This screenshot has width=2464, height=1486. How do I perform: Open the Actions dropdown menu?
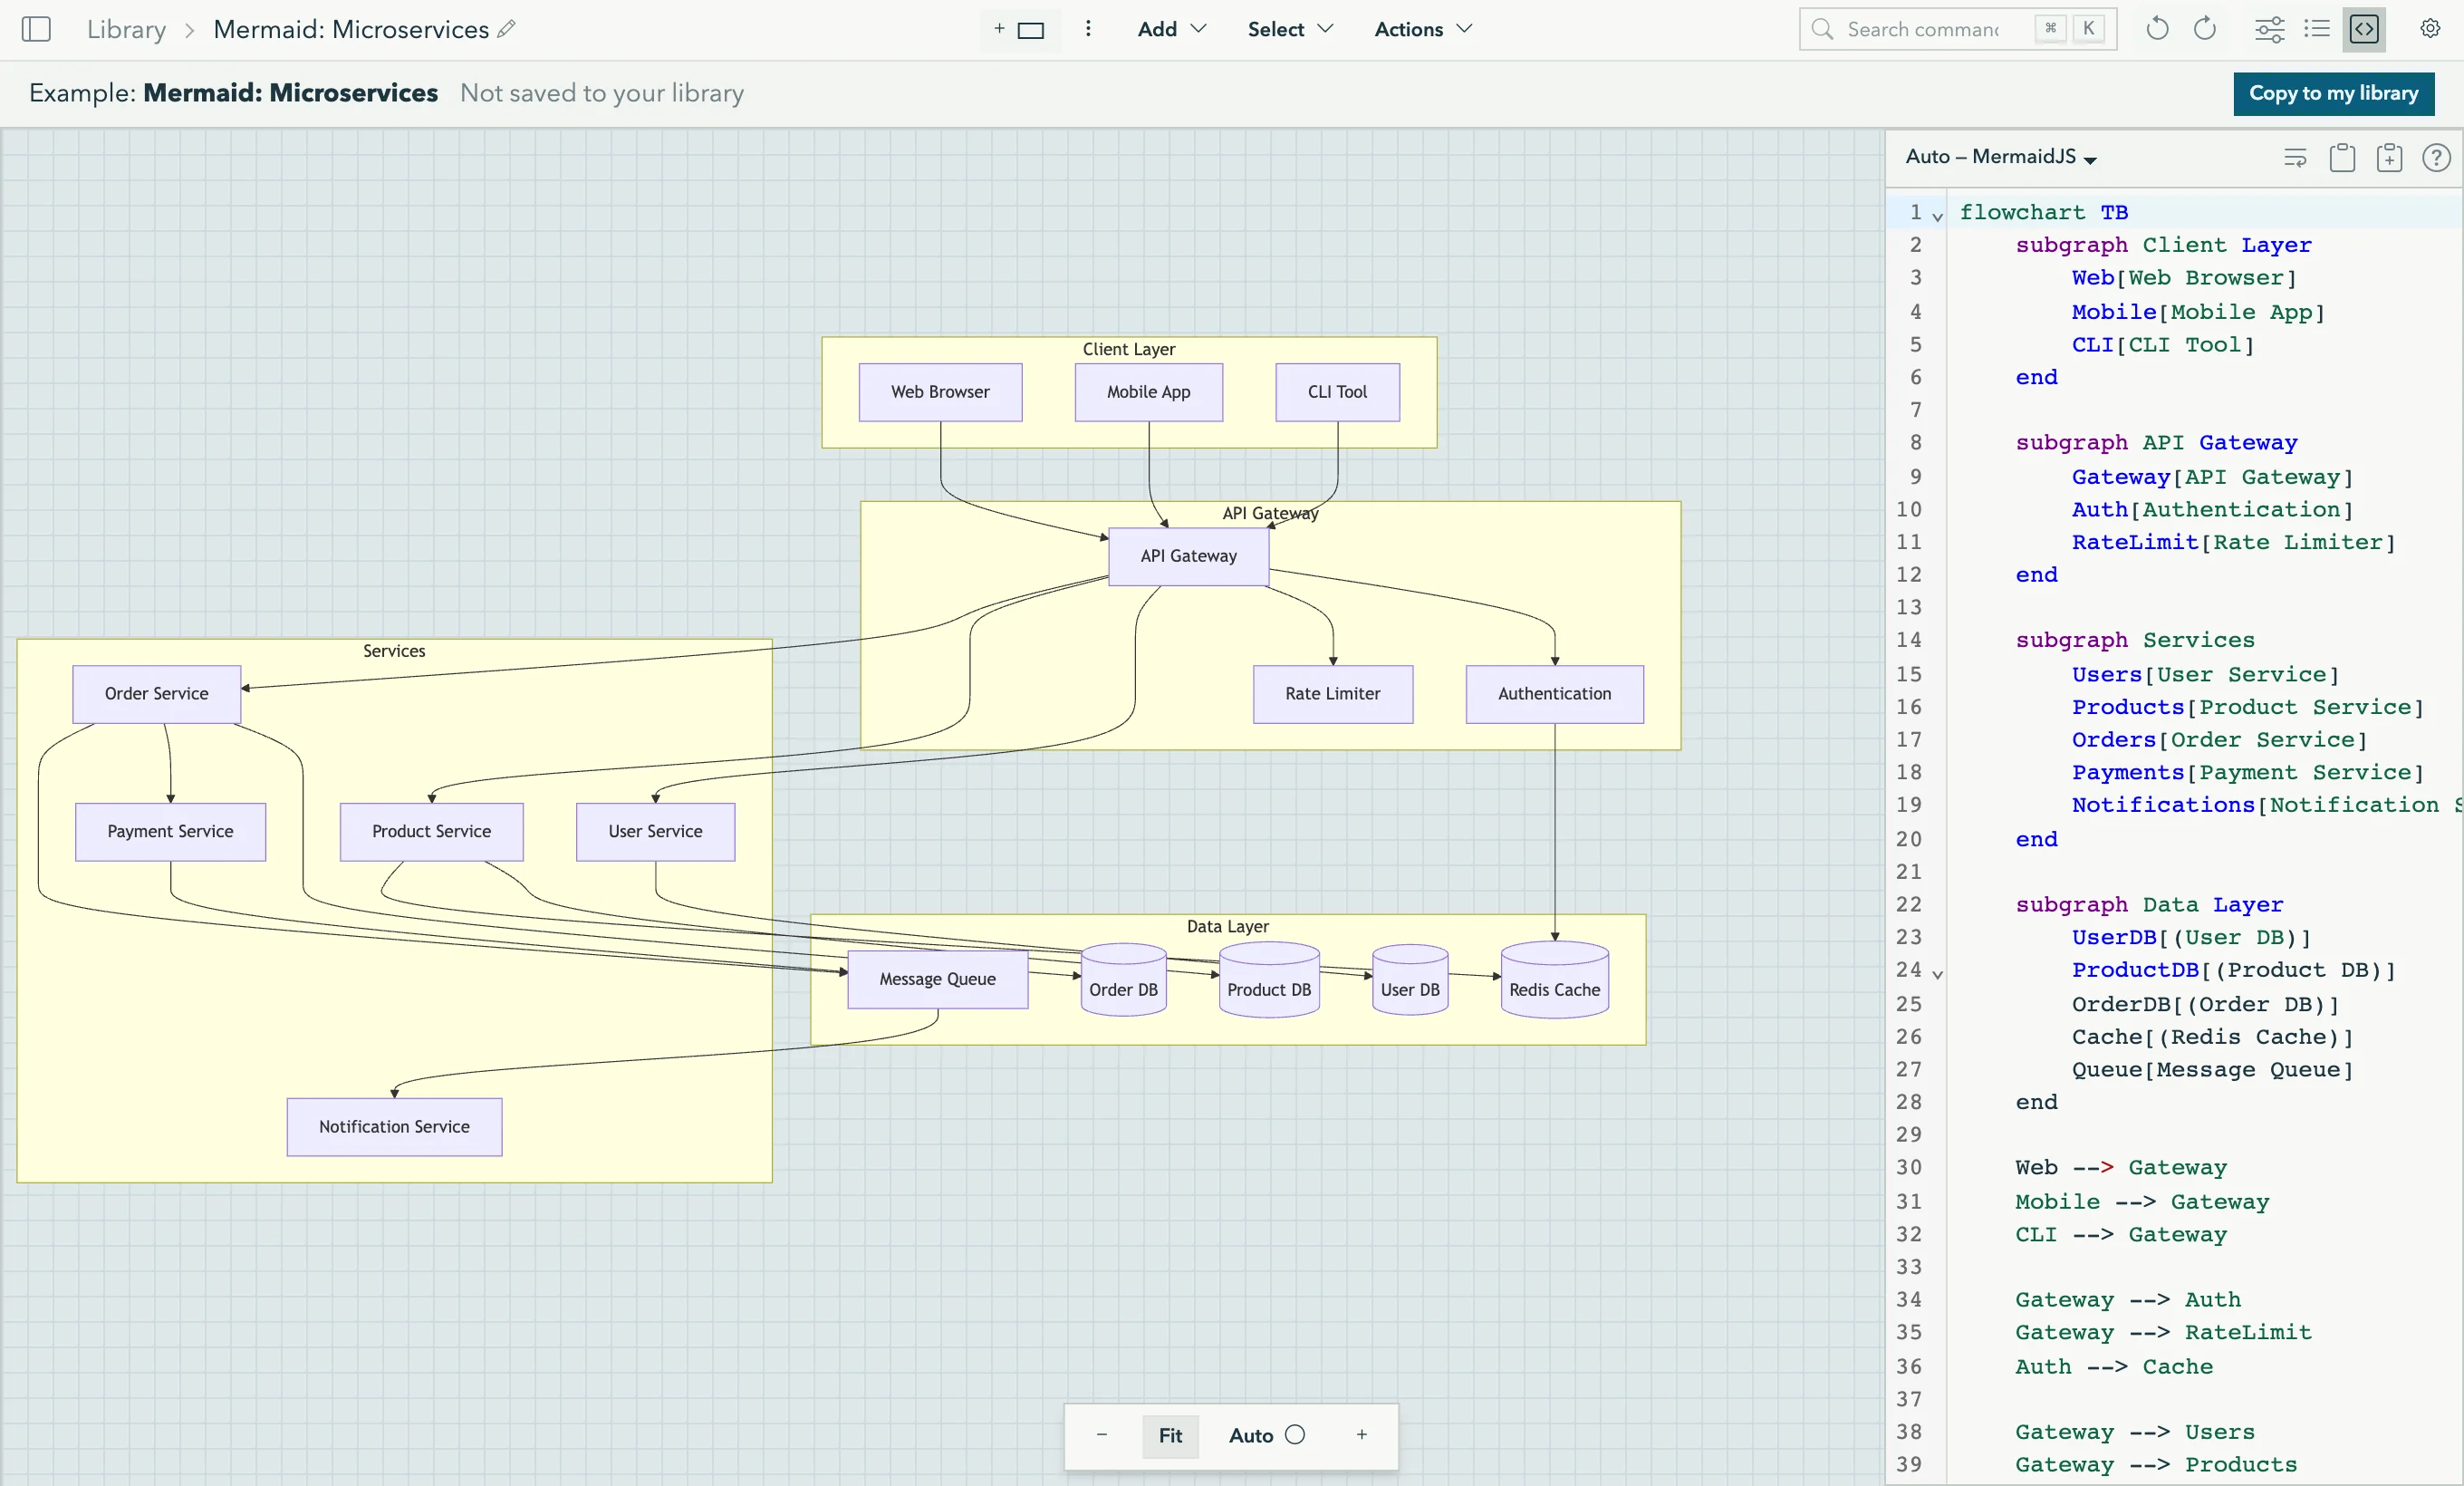[1423, 29]
